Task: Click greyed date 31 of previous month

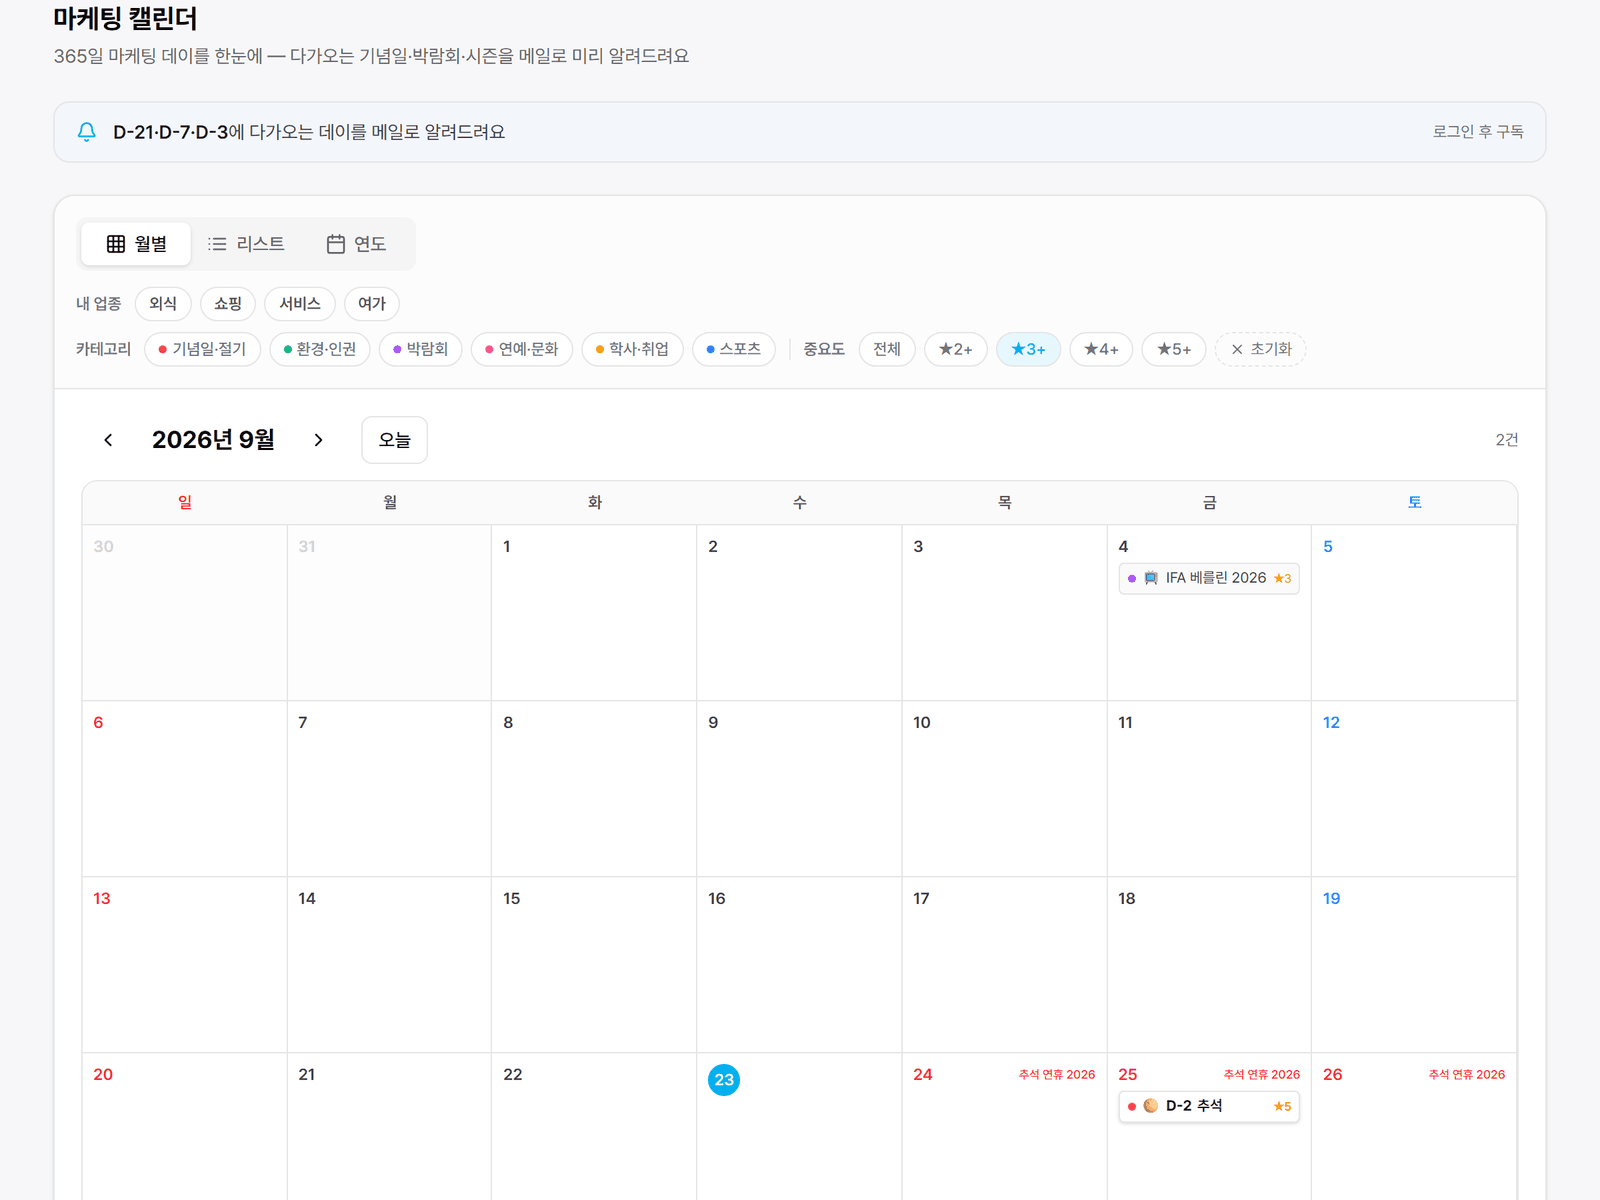Action: point(307,547)
